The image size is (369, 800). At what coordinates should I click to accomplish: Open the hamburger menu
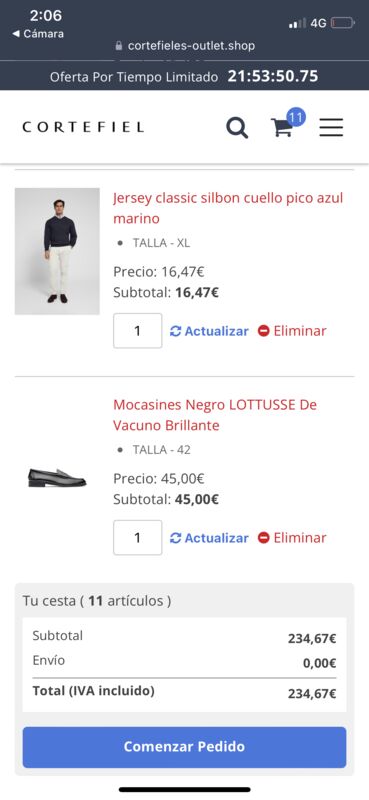click(331, 127)
